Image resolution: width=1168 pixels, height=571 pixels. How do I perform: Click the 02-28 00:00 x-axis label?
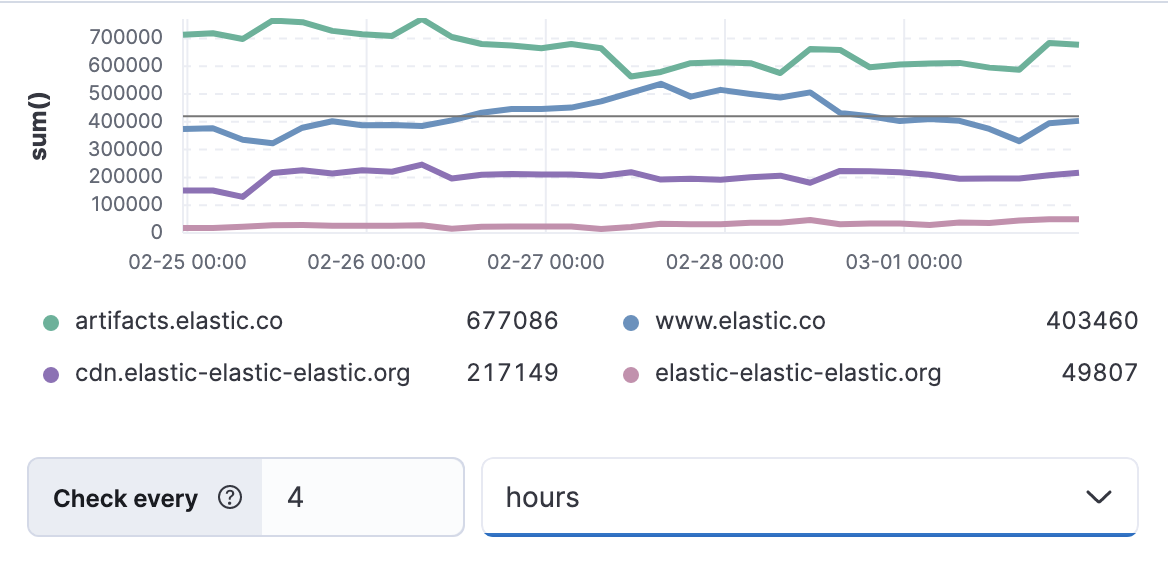pos(725,263)
